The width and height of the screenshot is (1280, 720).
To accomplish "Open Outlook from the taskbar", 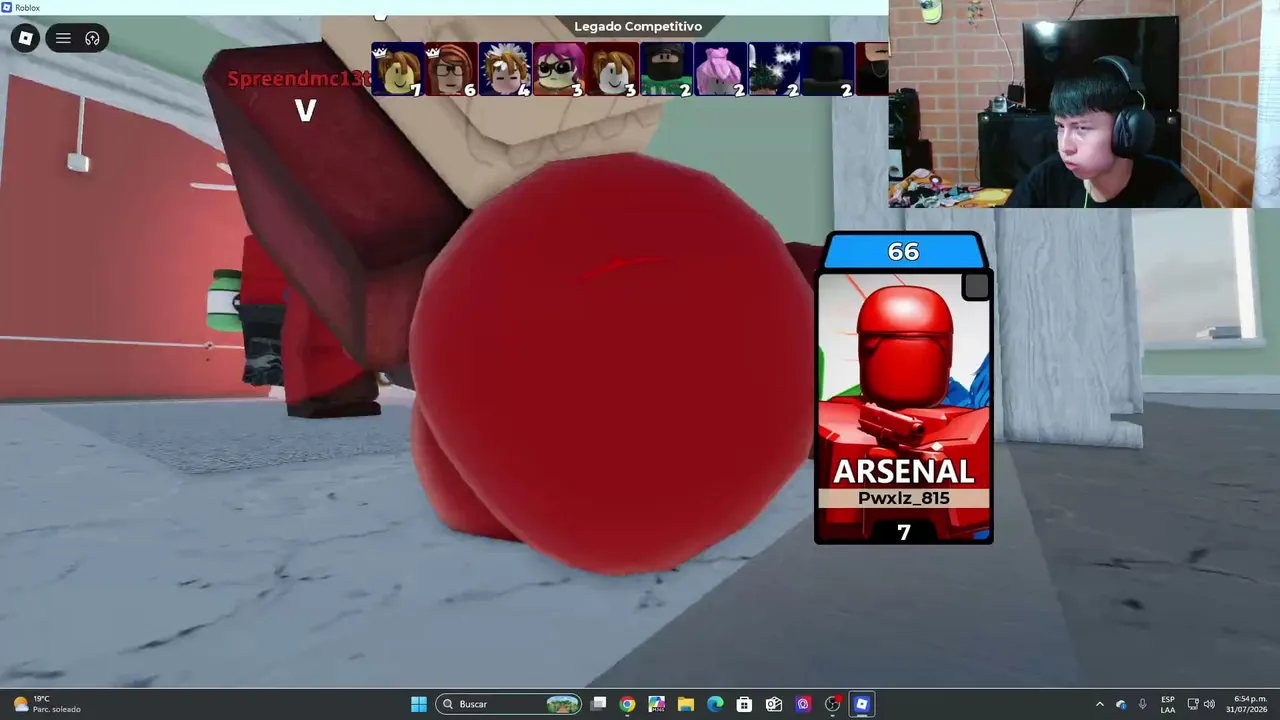I will click(774, 704).
